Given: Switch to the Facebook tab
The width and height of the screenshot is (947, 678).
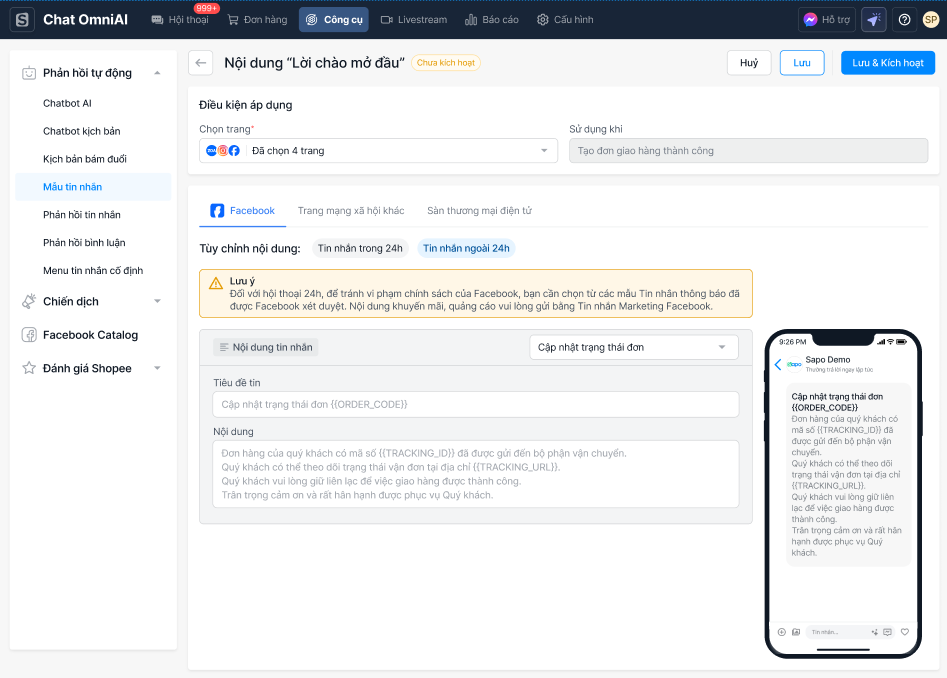Looking at the screenshot, I should (x=242, y=211).
